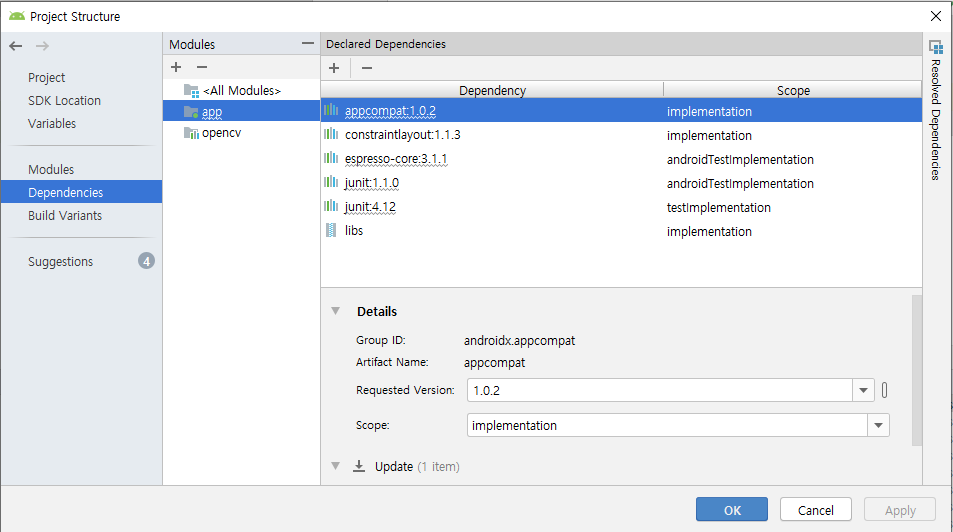
Task: Add a declared dependency with plus icon
Action: pyautogui.click(x=334, y=68)
